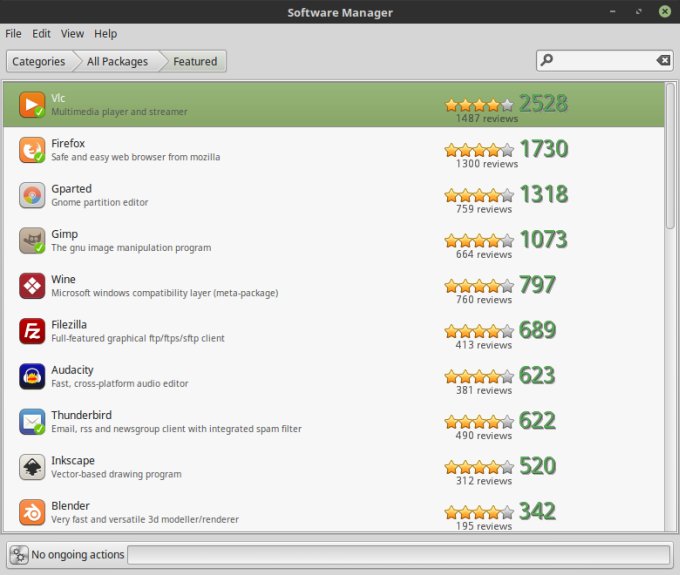
Task: Go back to Categories breadcrumb
Action: [x=39, y=61]
